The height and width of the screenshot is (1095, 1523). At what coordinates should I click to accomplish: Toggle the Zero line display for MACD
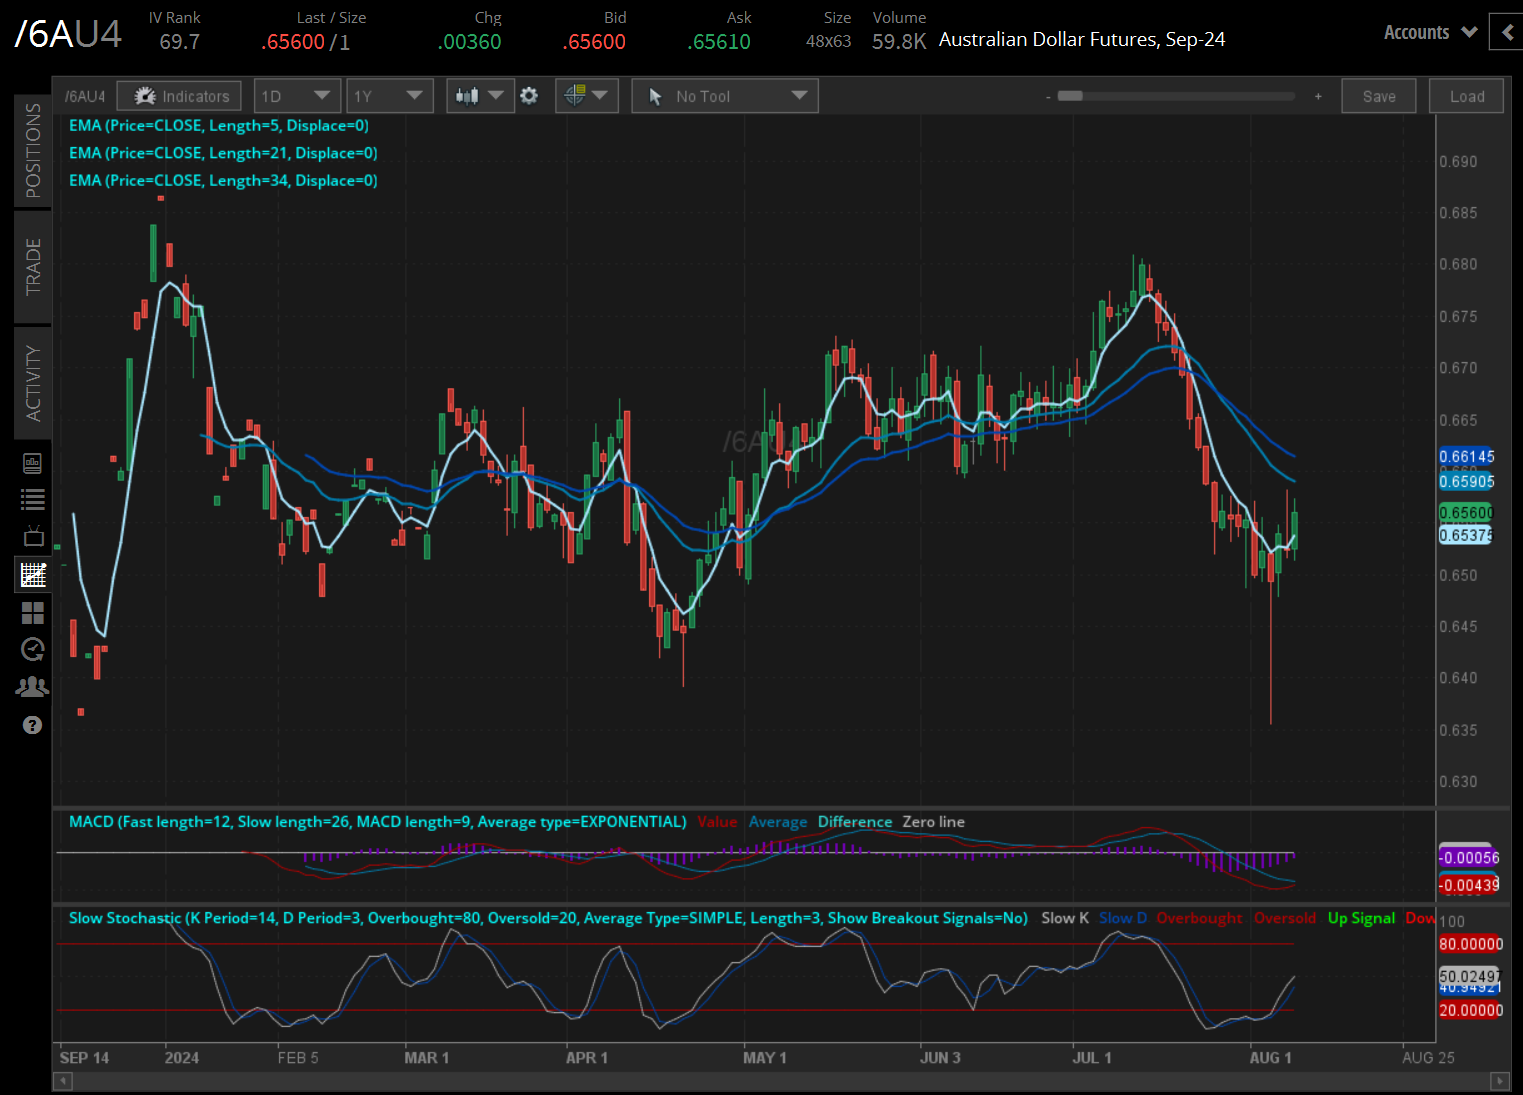932,821
